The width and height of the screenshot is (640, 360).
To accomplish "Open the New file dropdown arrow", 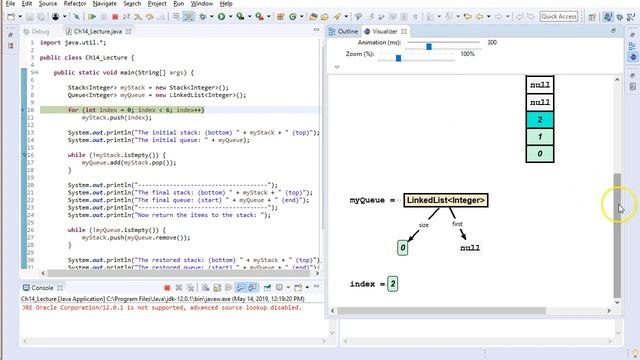I will point(20,17).
